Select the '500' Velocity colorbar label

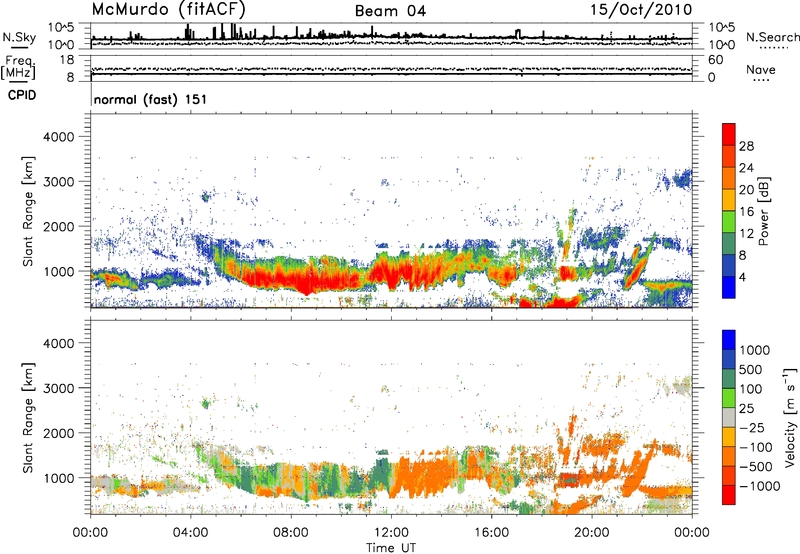click(751, 369)
